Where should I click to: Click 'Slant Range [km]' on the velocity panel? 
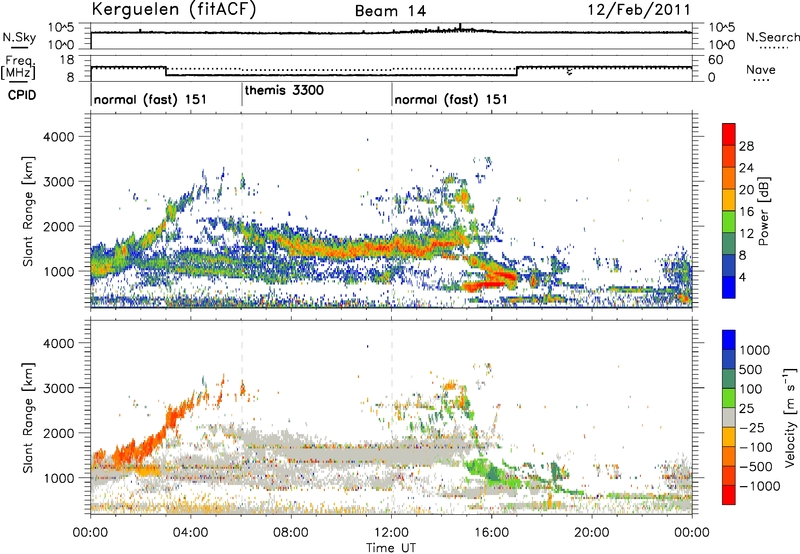[x=28, y=418]
